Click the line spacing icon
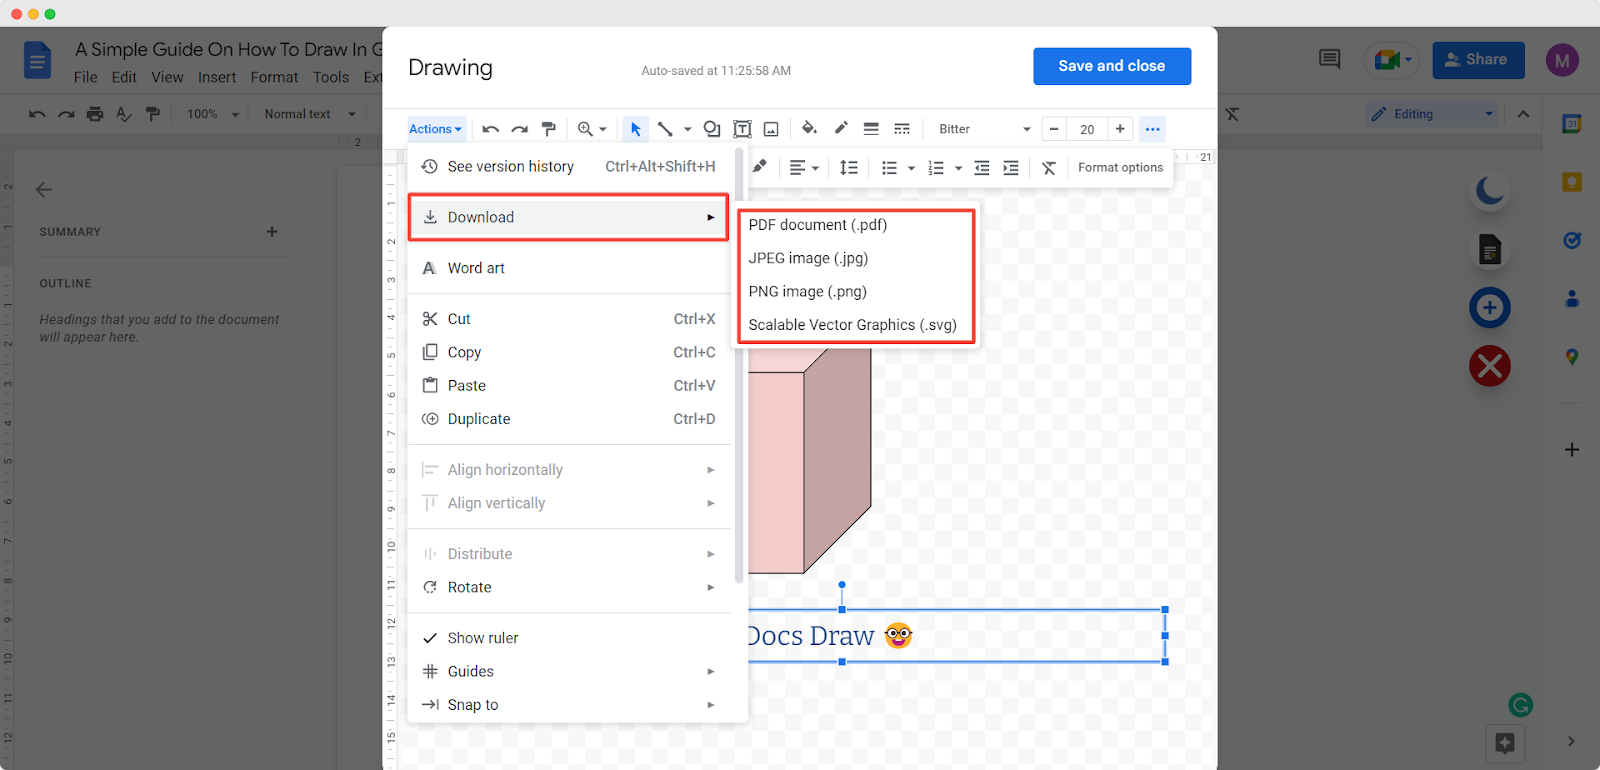This screenshot has height=770, width=1600. click(849, 168)
